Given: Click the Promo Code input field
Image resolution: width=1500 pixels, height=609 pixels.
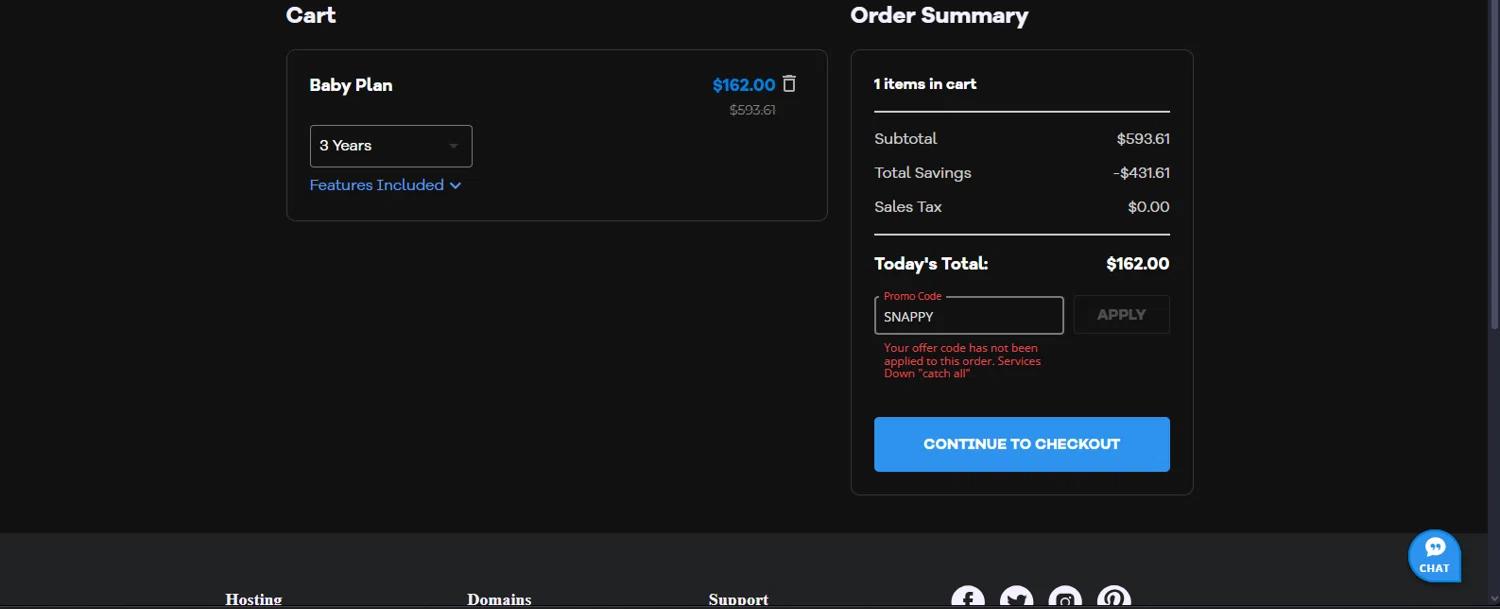Looking at the screenshot, I should pos(968,316).
